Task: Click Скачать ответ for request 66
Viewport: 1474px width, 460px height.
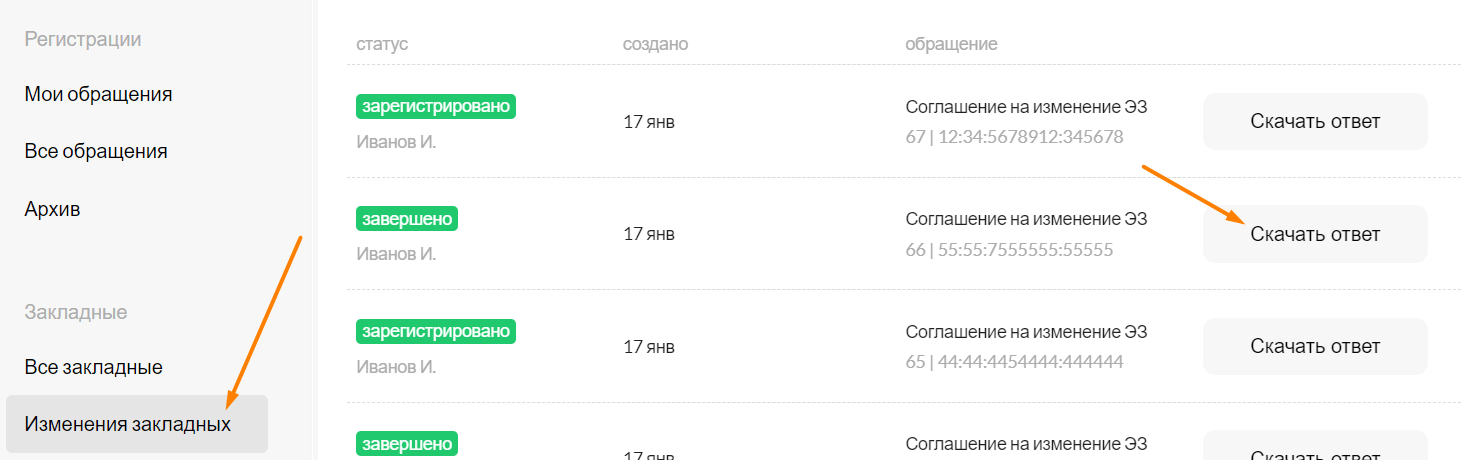Action: pos(1315,234)
